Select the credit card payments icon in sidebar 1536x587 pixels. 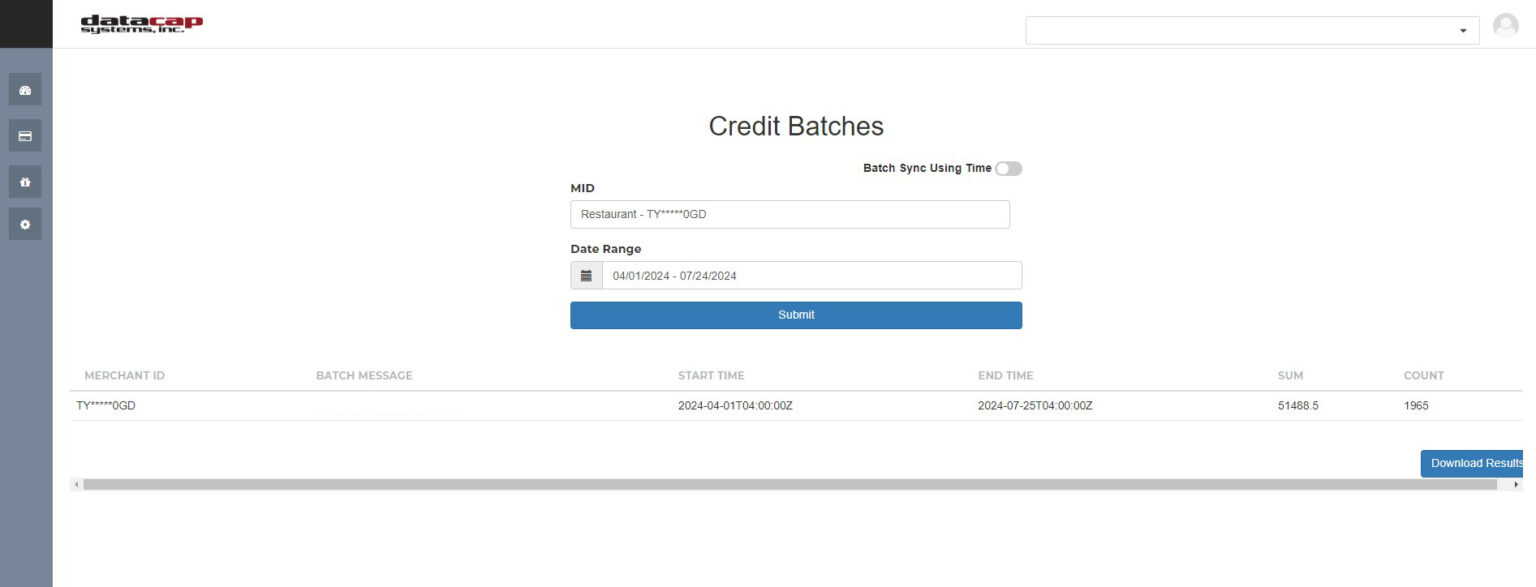click(x=25, y=135)
